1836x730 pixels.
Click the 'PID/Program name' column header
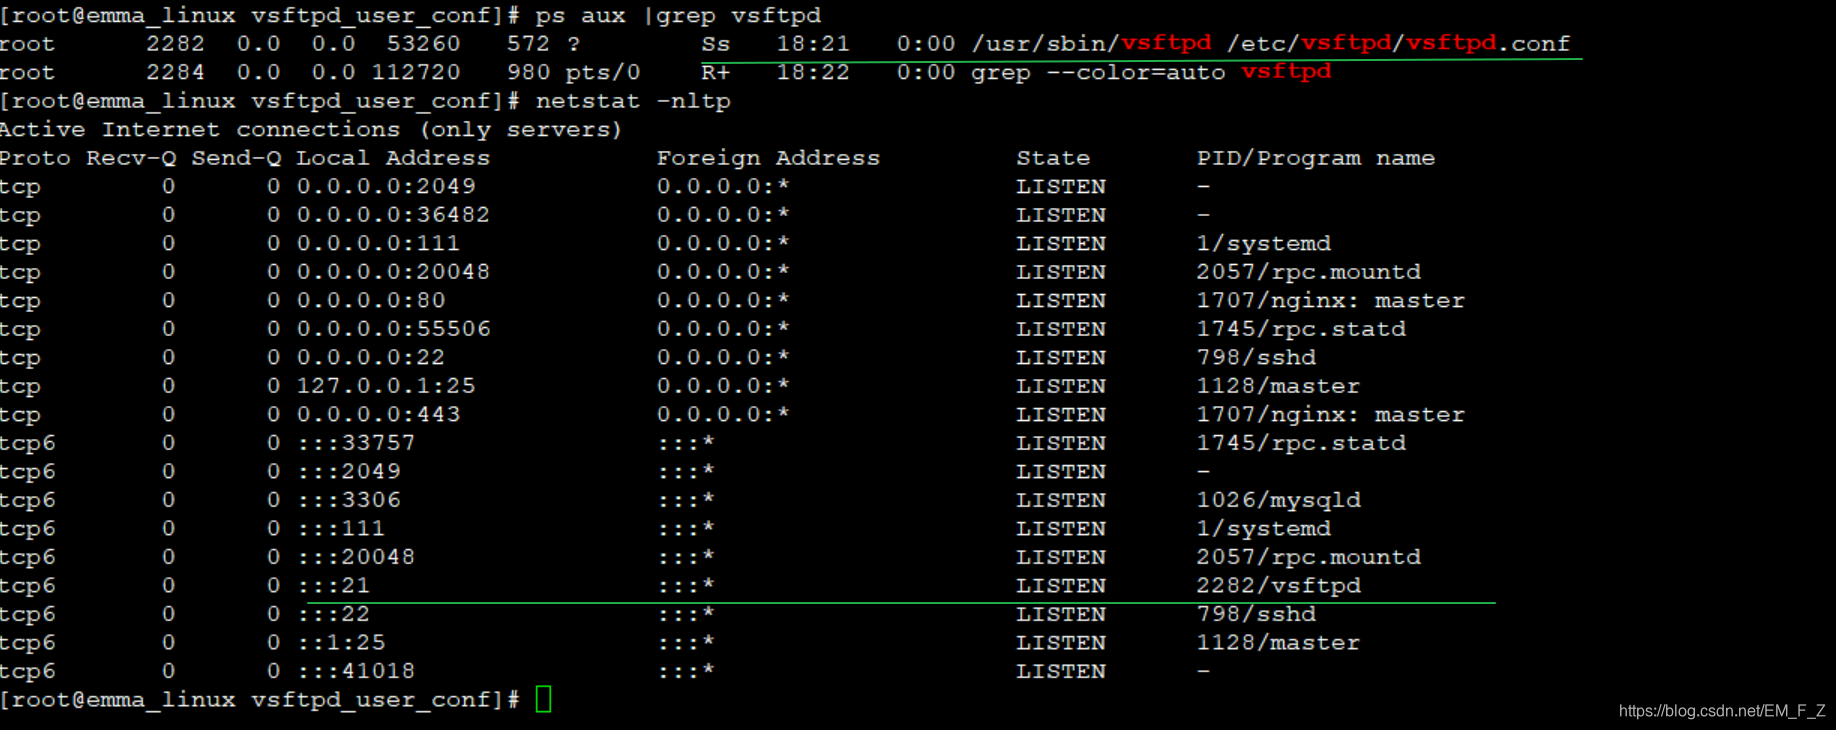point(1316,158)
